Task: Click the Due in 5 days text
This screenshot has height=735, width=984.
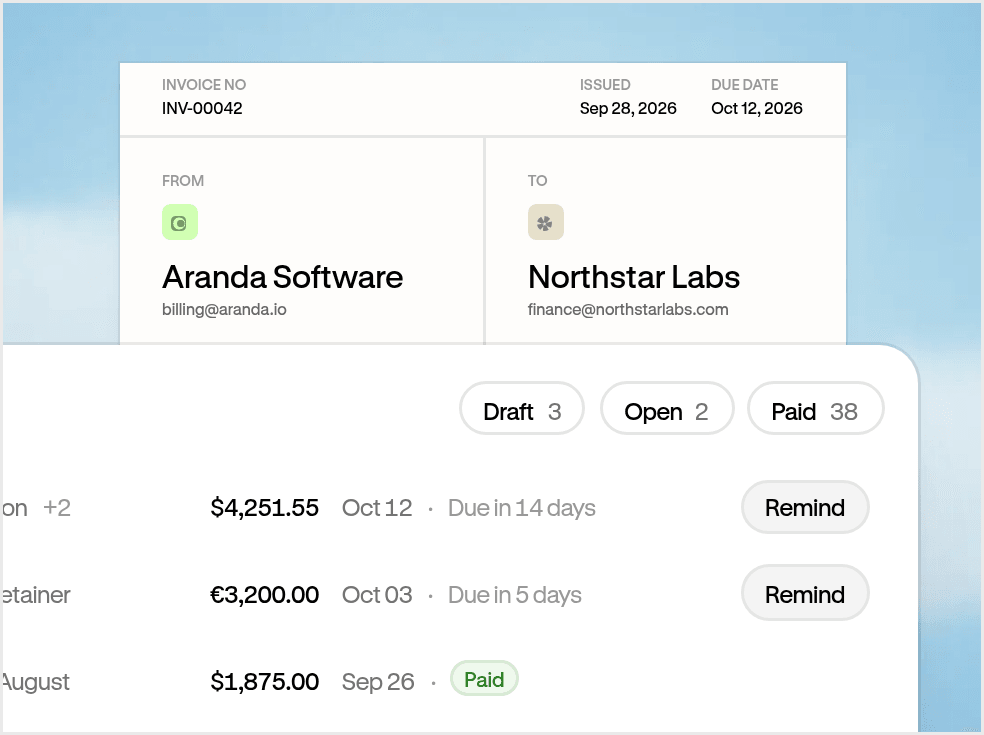Action: coord(515,594)
